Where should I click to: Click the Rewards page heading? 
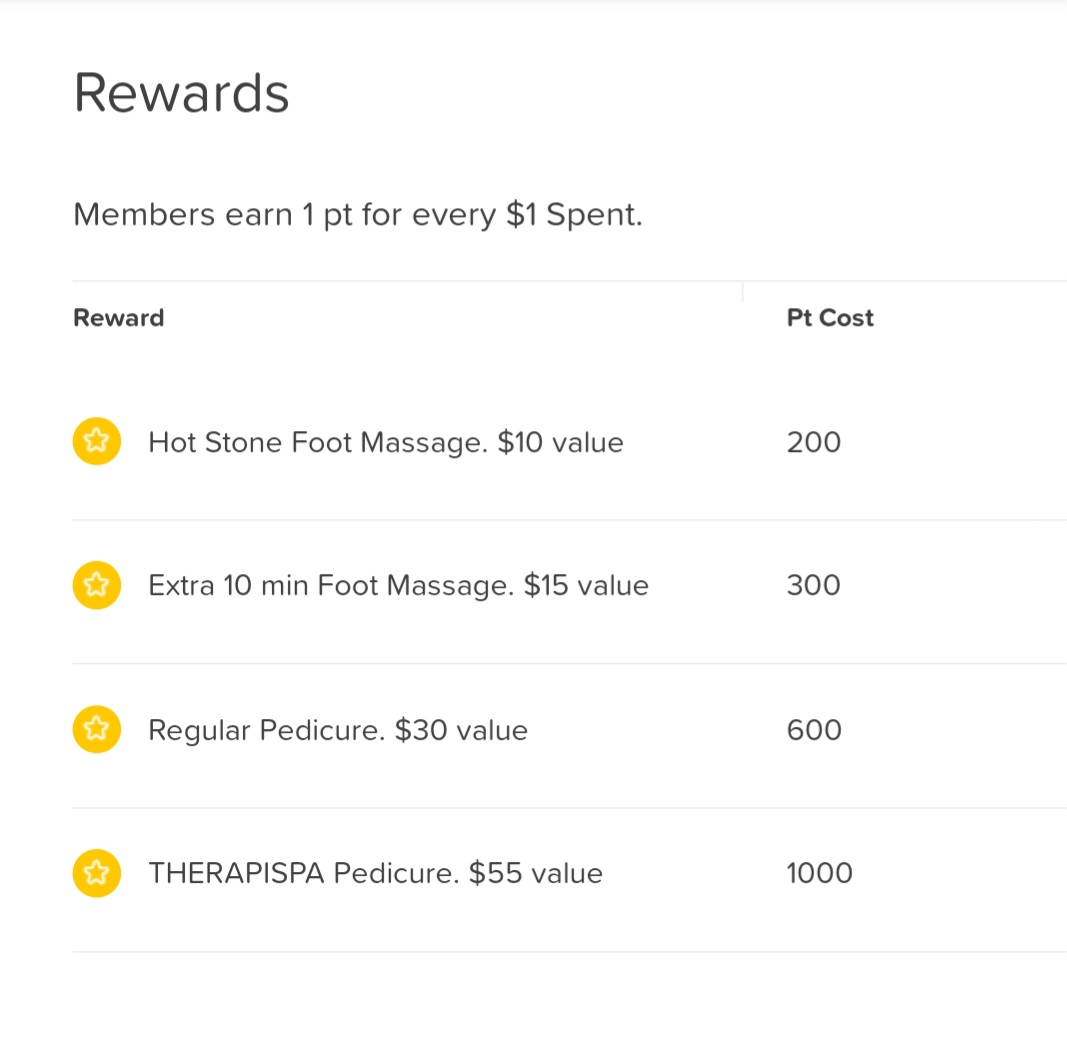(182, 93)
